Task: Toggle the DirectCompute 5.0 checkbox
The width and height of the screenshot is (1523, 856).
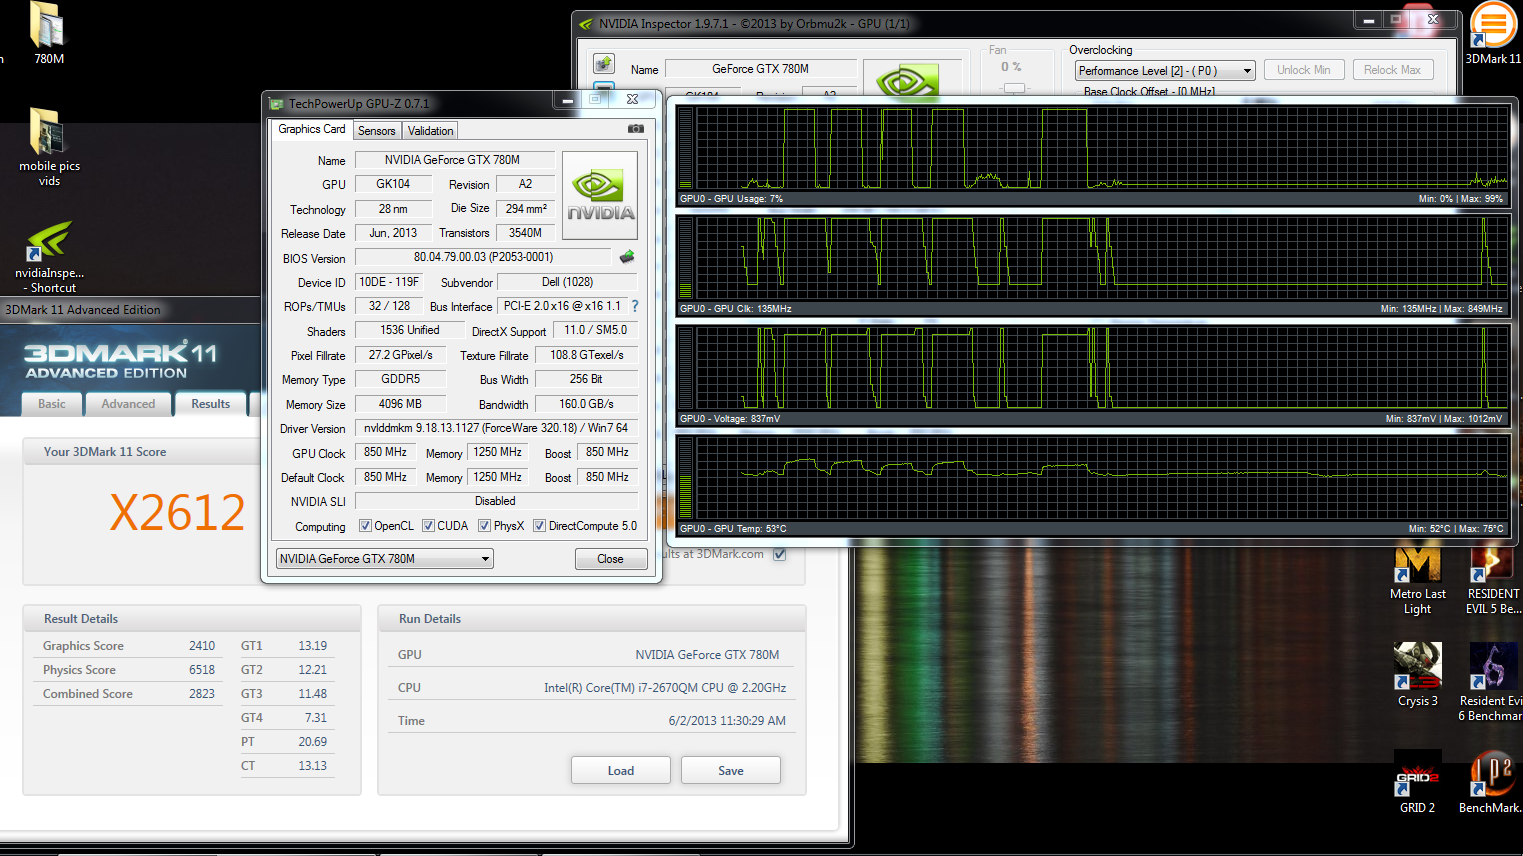Action: (x=539, y=526)
